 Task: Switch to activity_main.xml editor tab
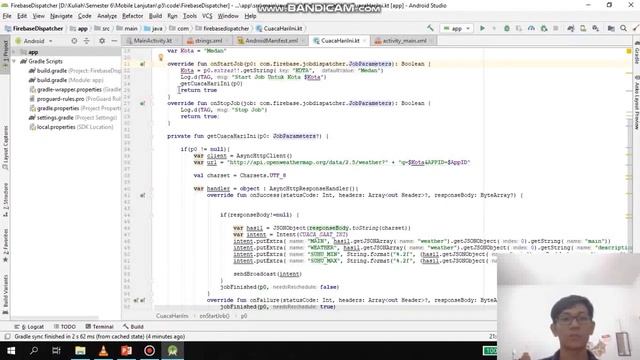(x=404, y=41)
